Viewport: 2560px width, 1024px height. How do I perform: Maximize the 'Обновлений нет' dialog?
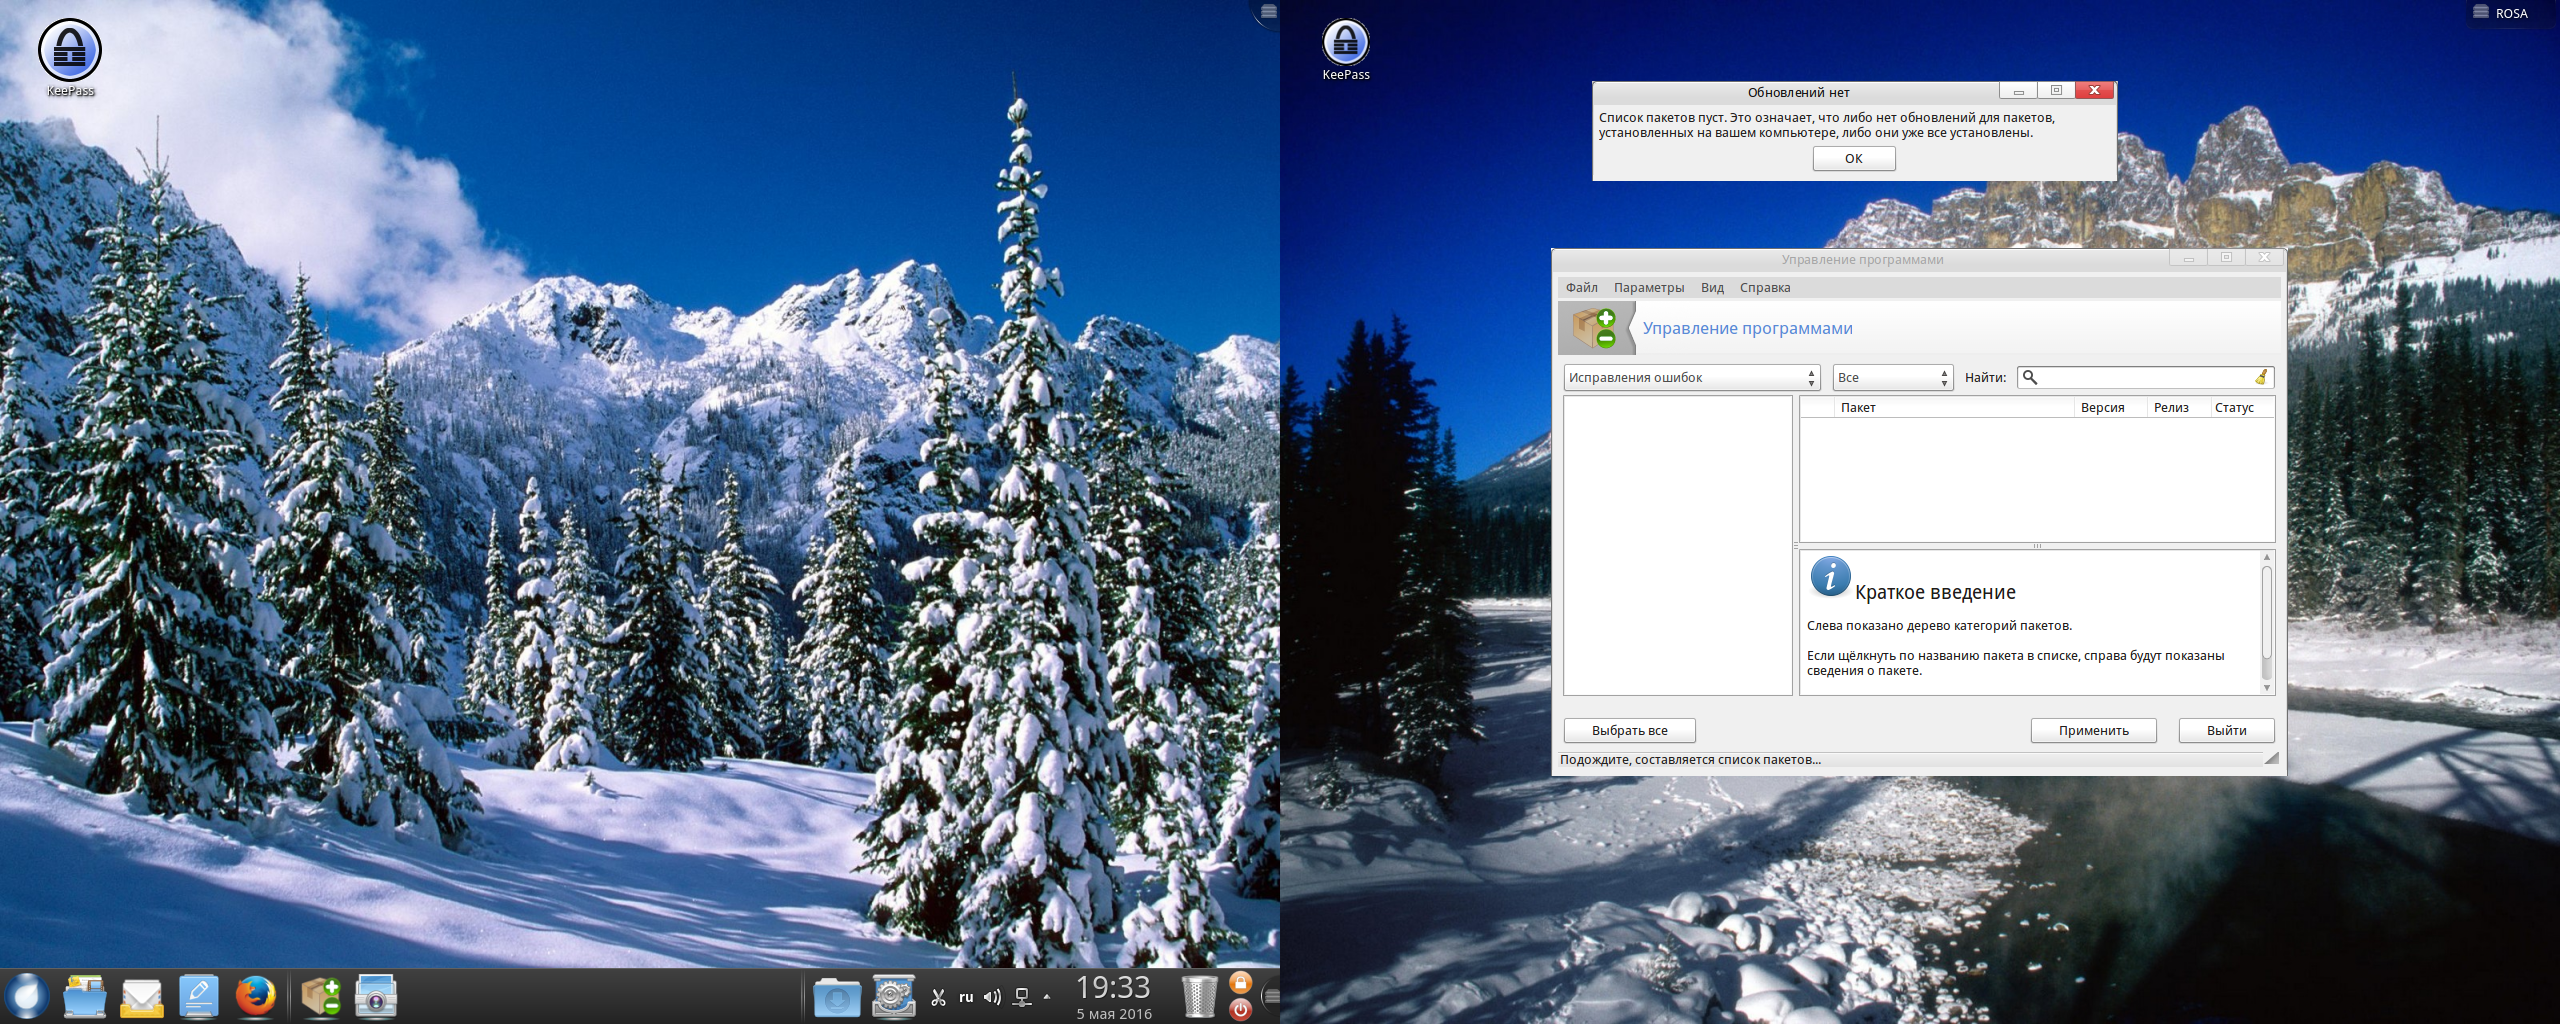(2056, 90)
